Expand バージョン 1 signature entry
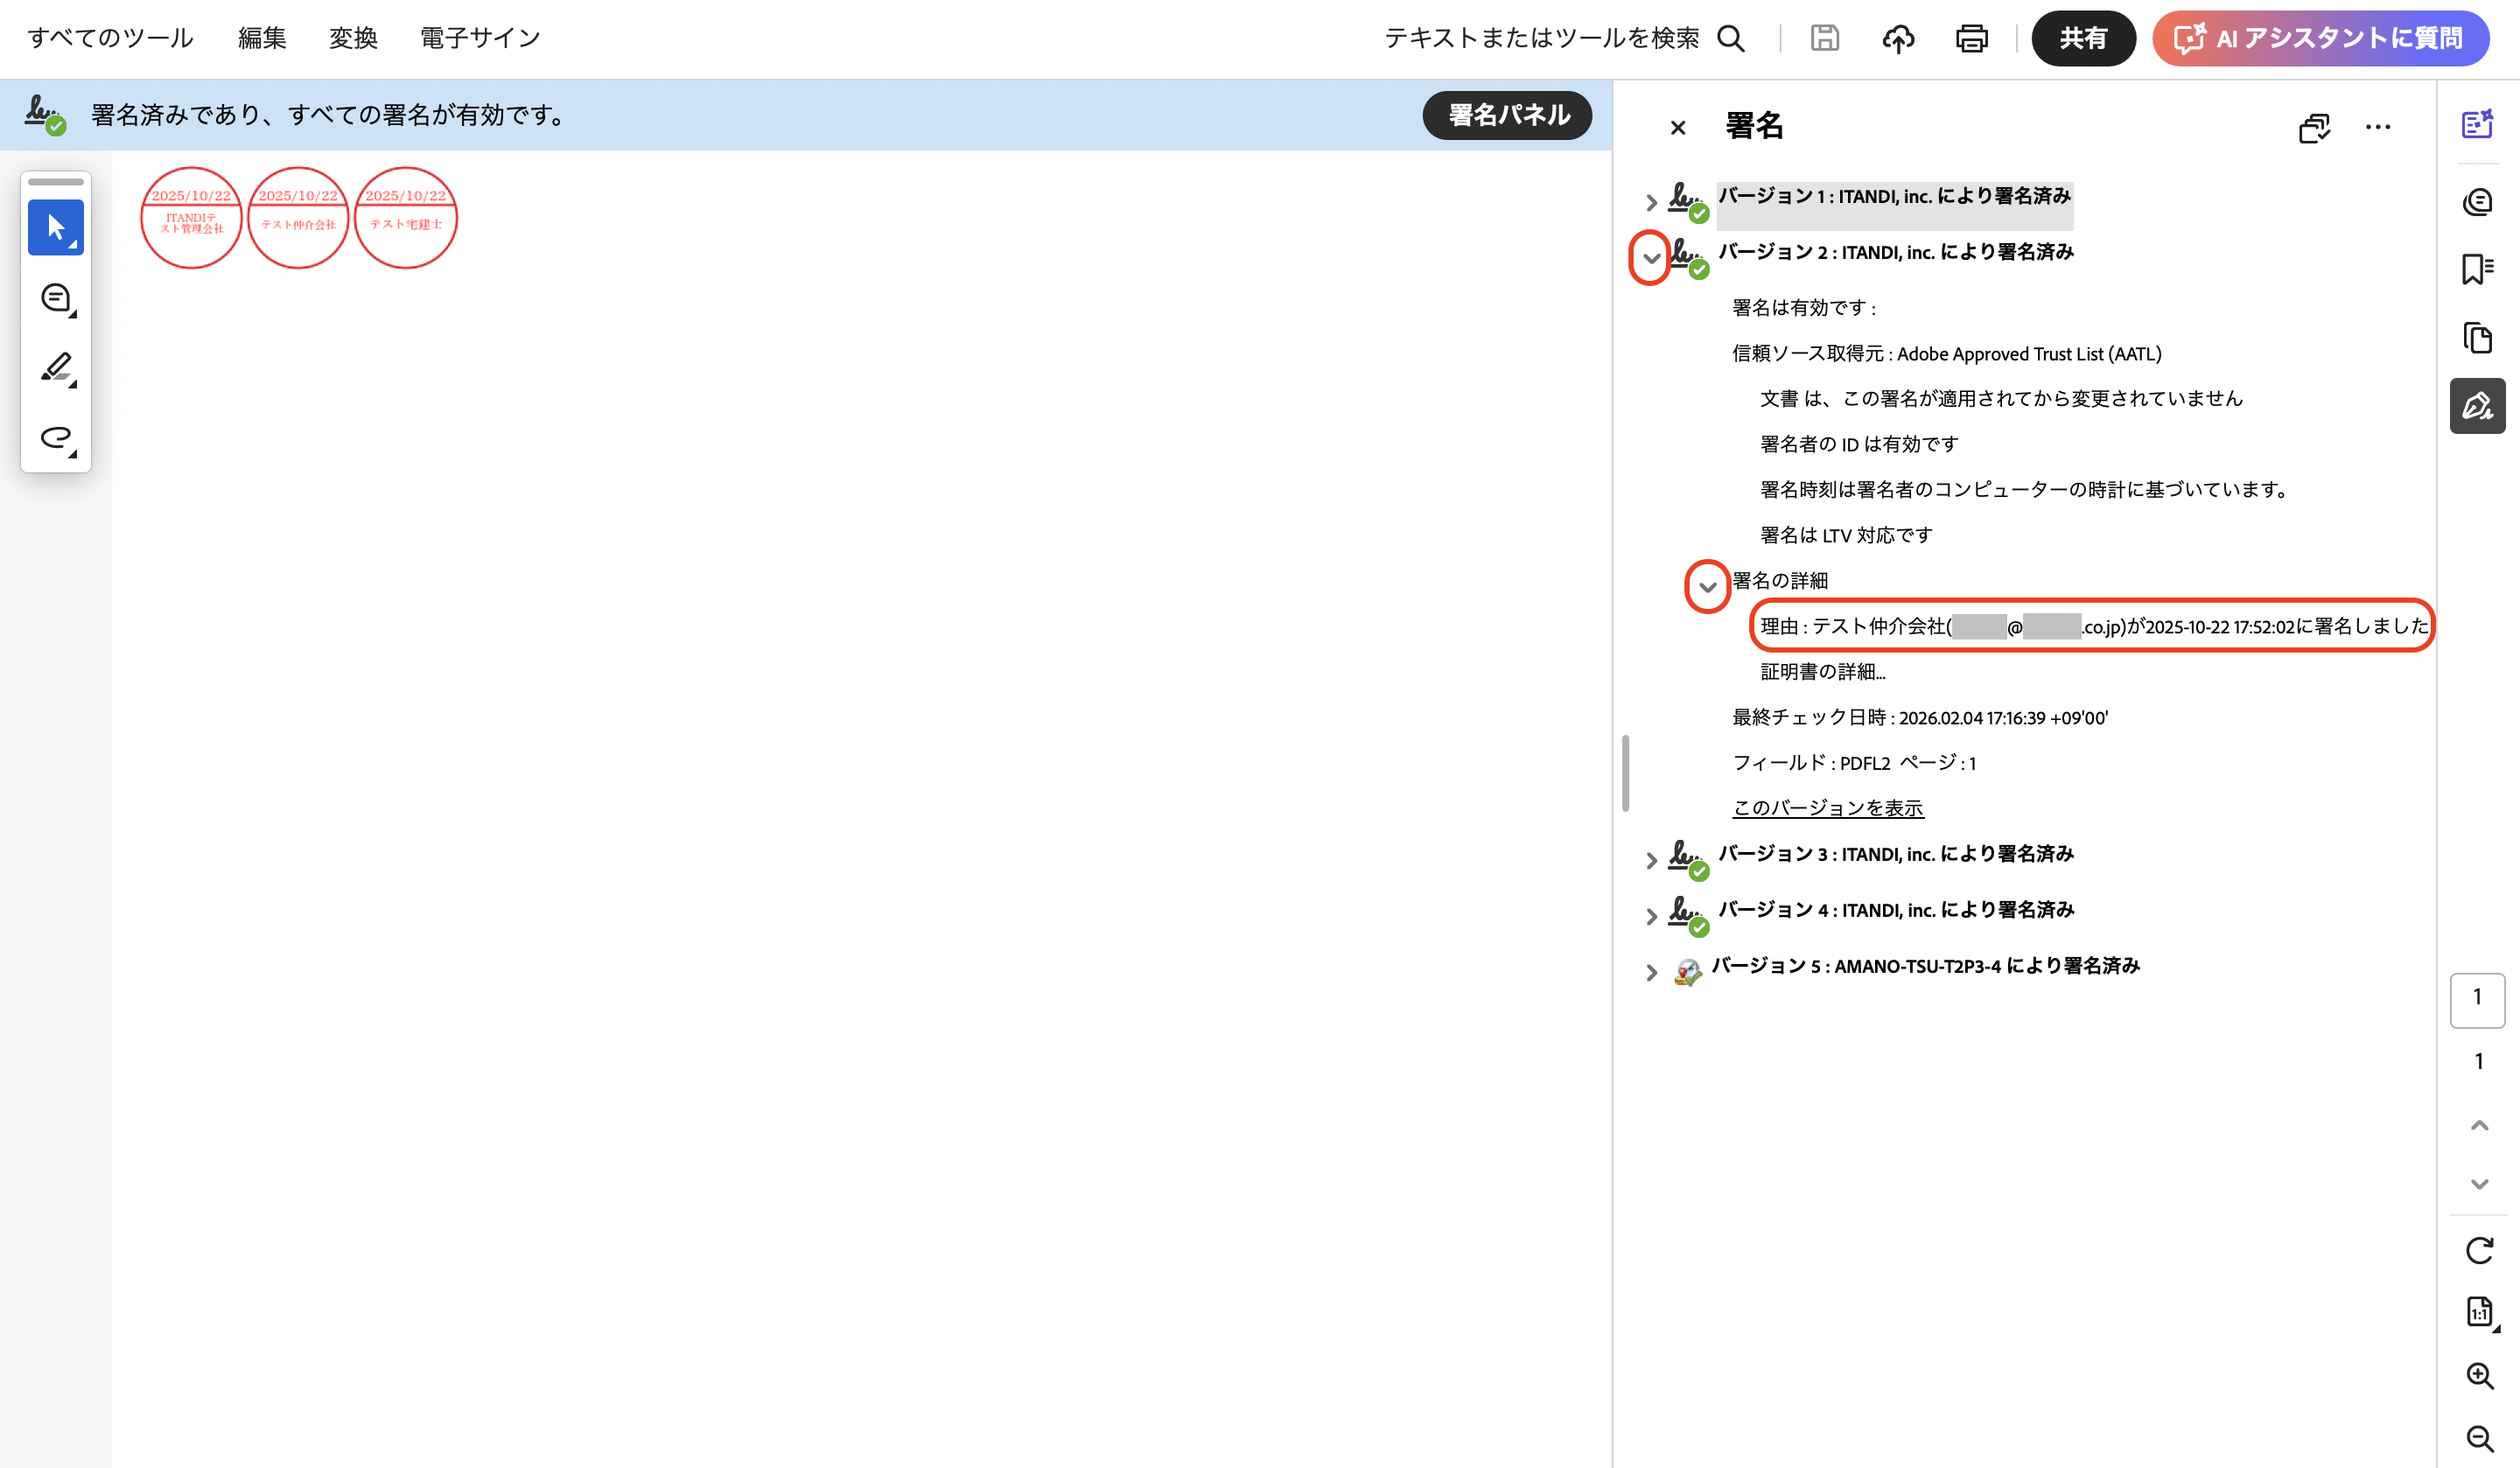The width and height of the screenshot is (2520, 1468). point(1651,203)
